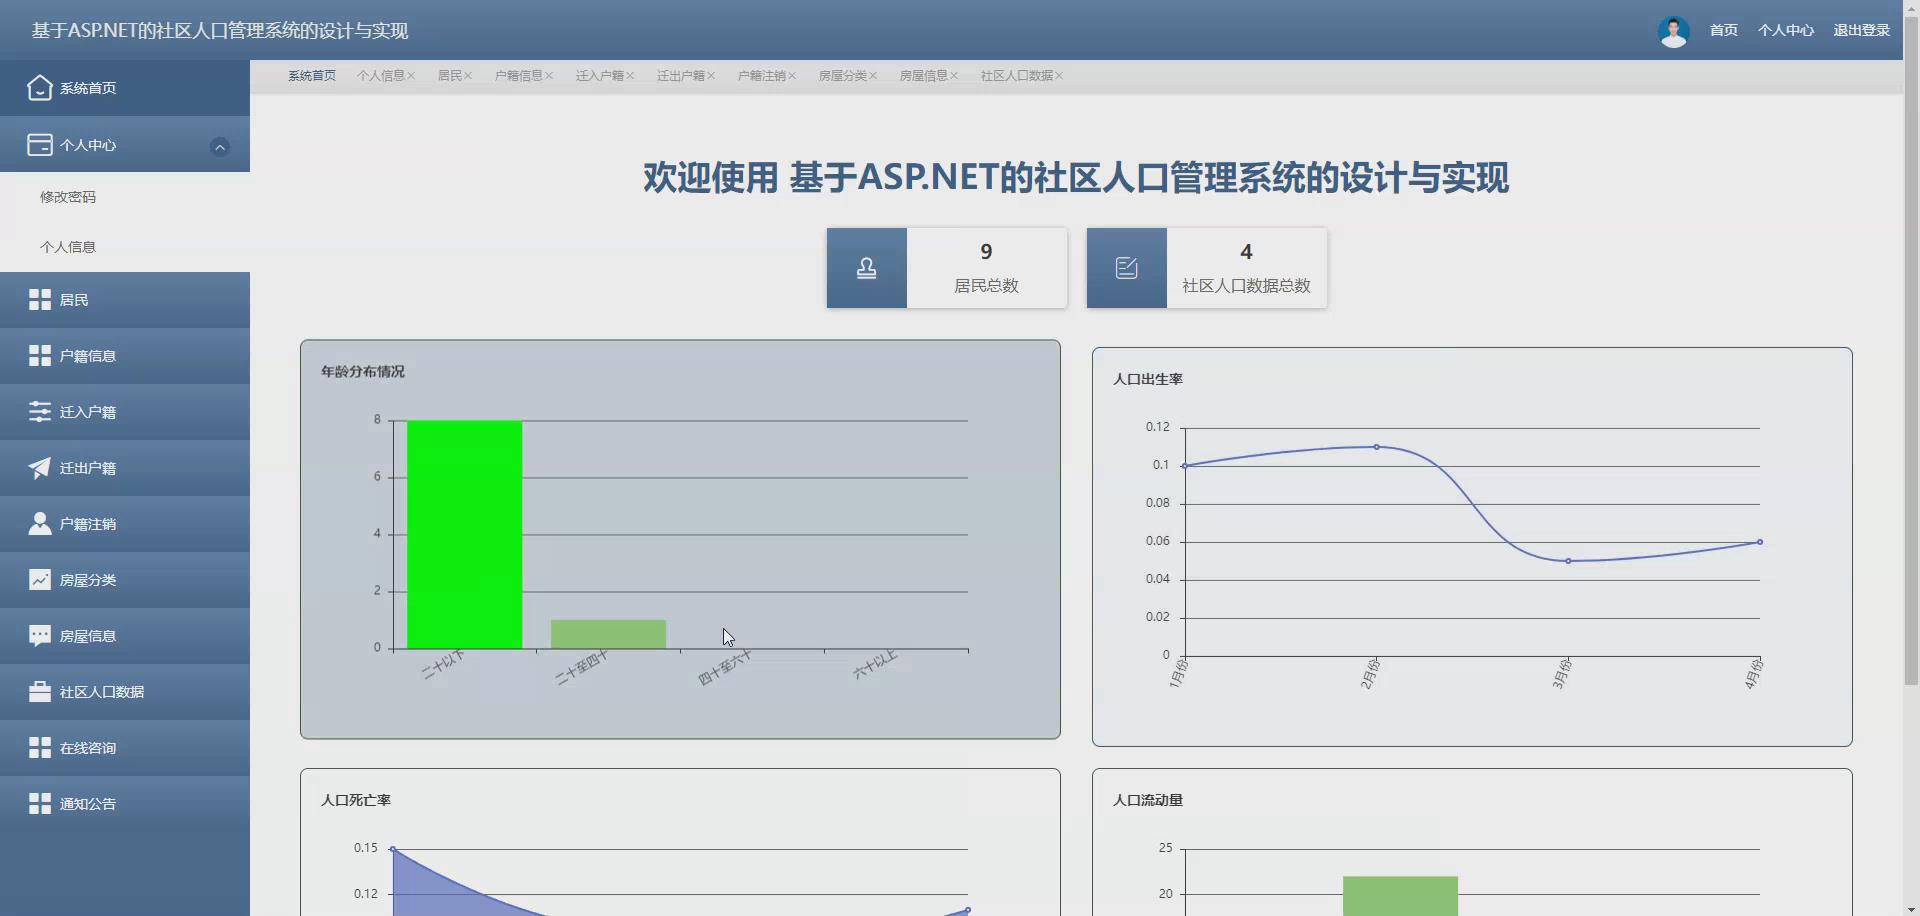Click the 迁入户籍 sidebar icon
The height and width of the screenshot is (916, 1920).
pos(39,411)
